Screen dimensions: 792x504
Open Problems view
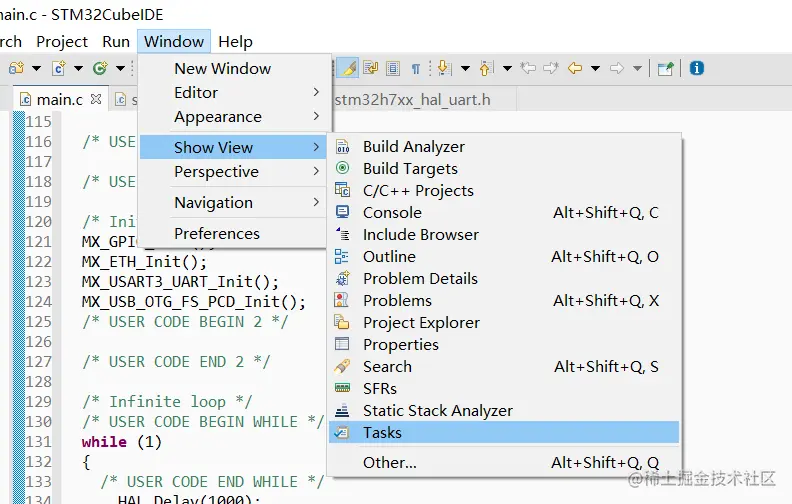click(x=504, y=300)
